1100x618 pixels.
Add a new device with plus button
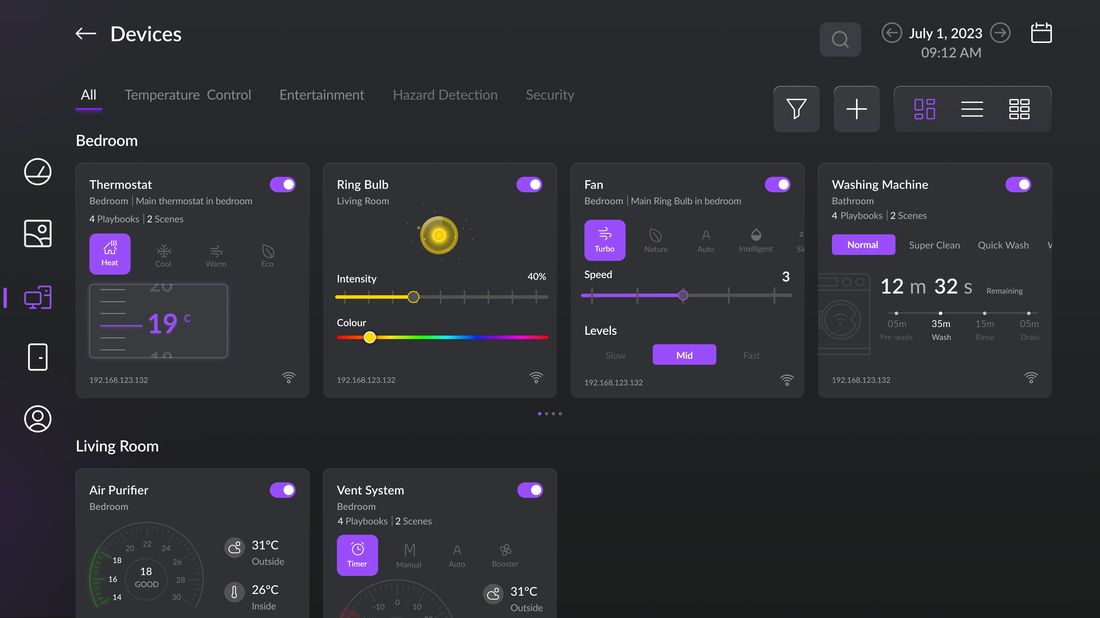pos(857,109)
